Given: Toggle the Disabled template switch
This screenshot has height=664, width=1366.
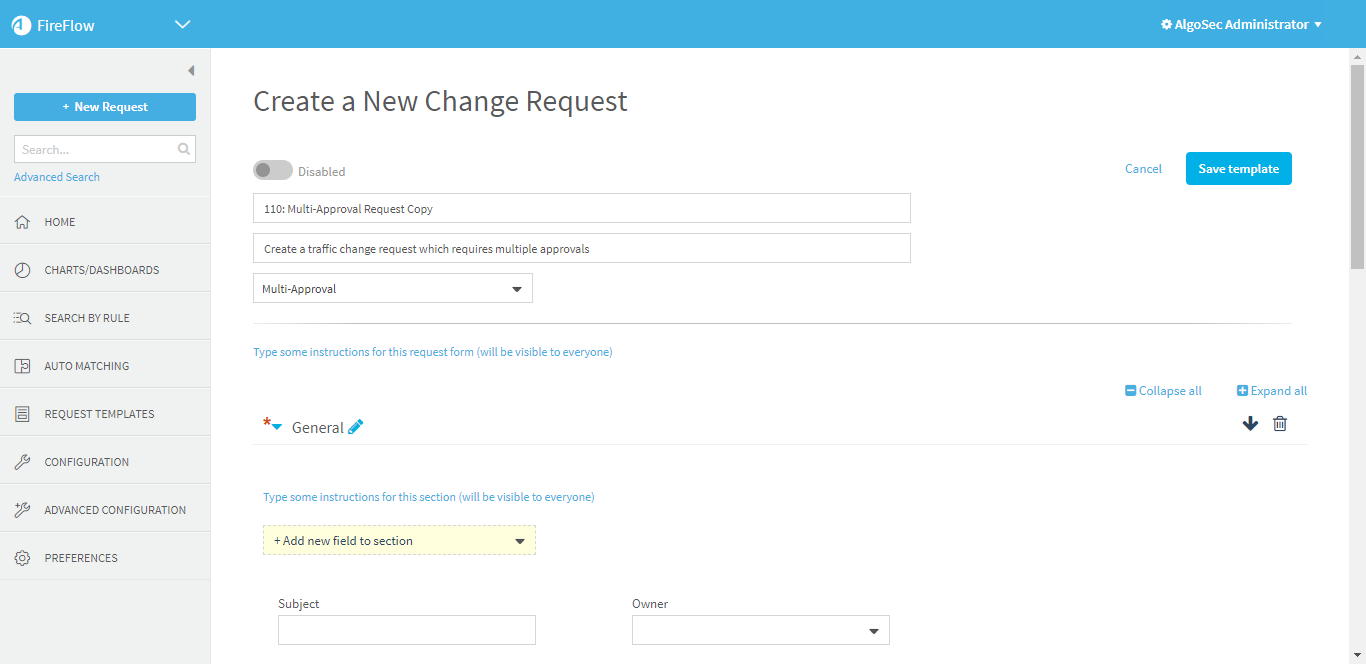Looking at the screenshot, I should point(272,171).
